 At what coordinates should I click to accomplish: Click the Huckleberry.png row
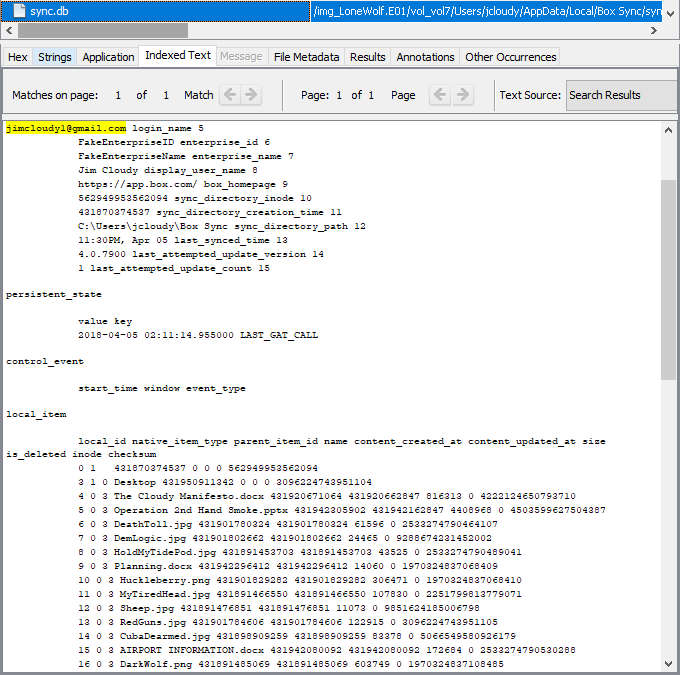coord(300,580)
